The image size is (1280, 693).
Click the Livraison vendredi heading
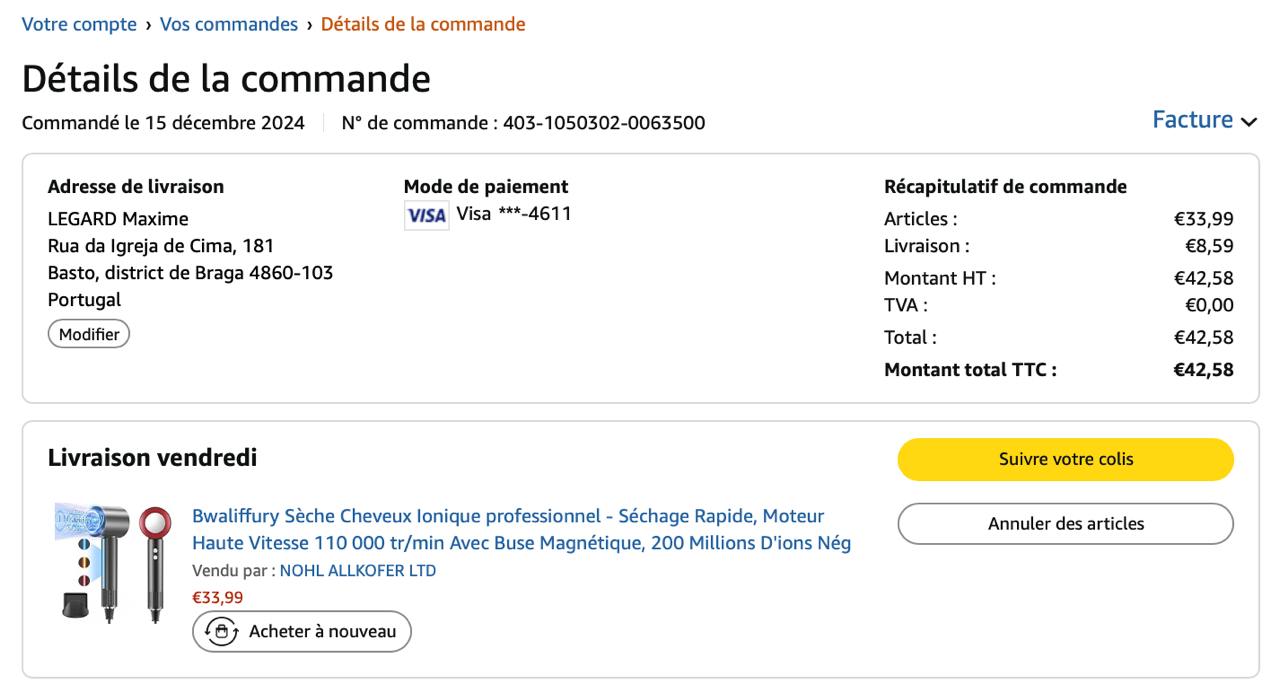152,458
